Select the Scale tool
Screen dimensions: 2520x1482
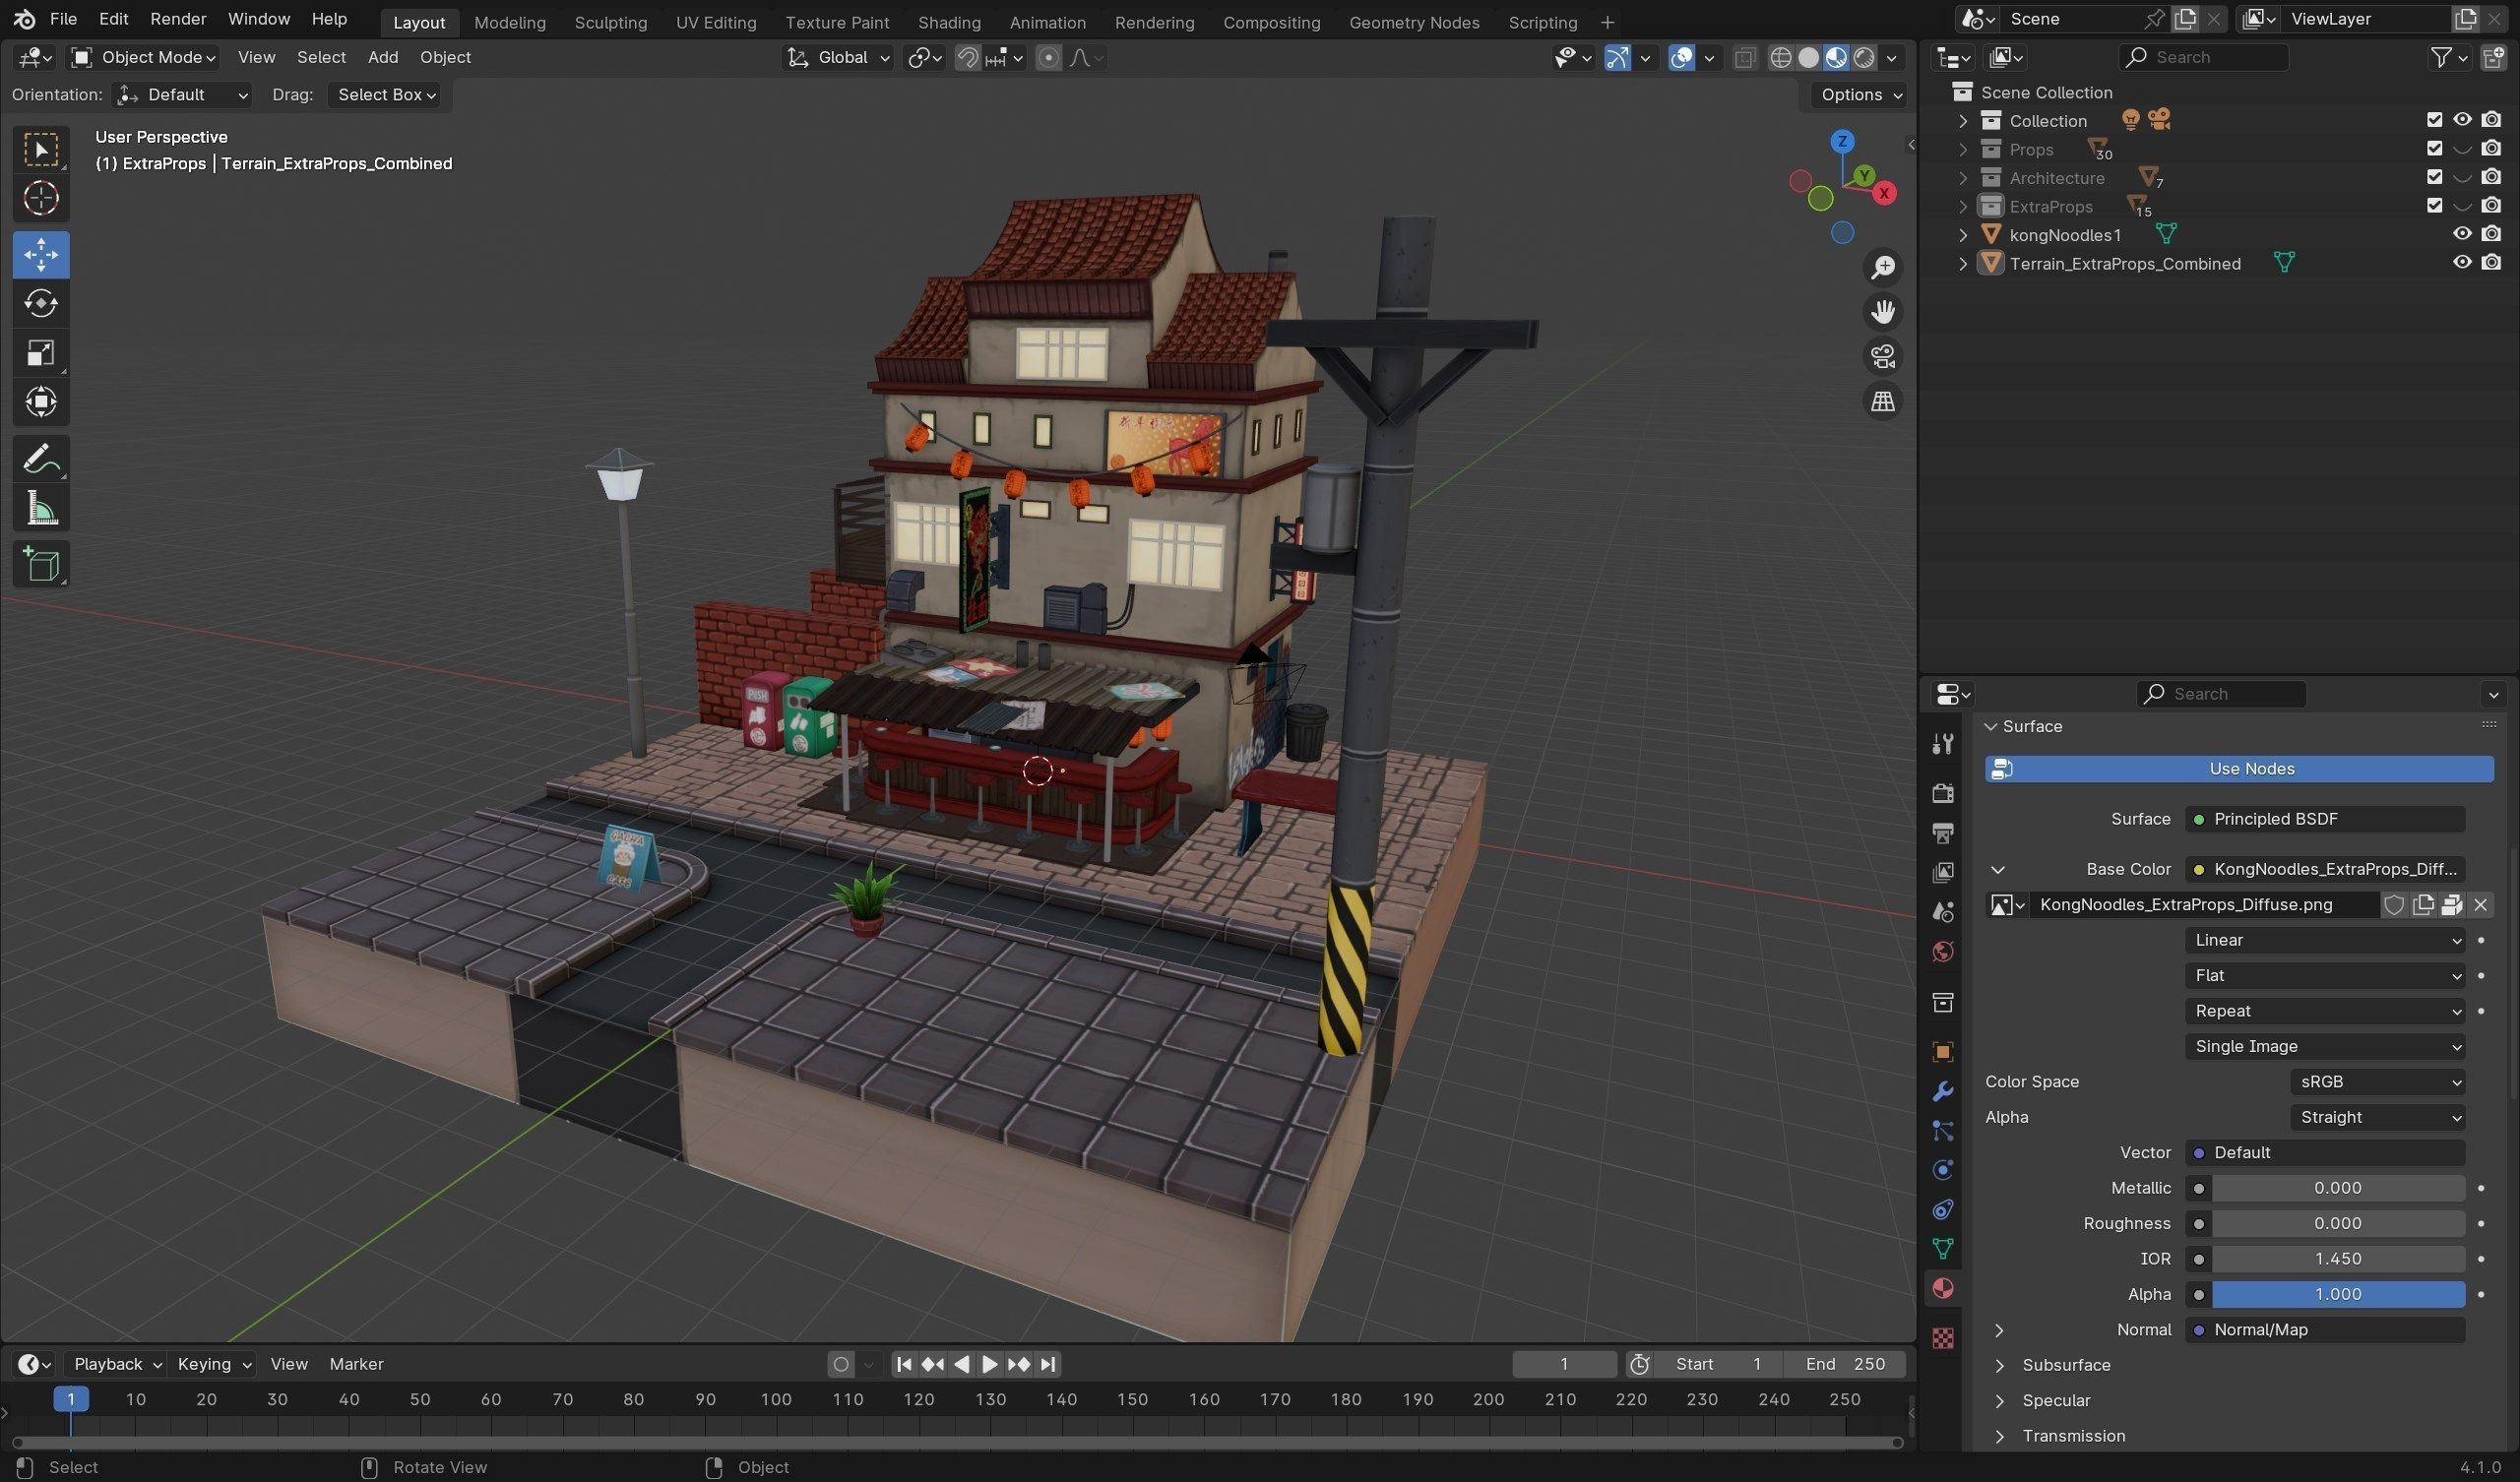click(41, 353)
